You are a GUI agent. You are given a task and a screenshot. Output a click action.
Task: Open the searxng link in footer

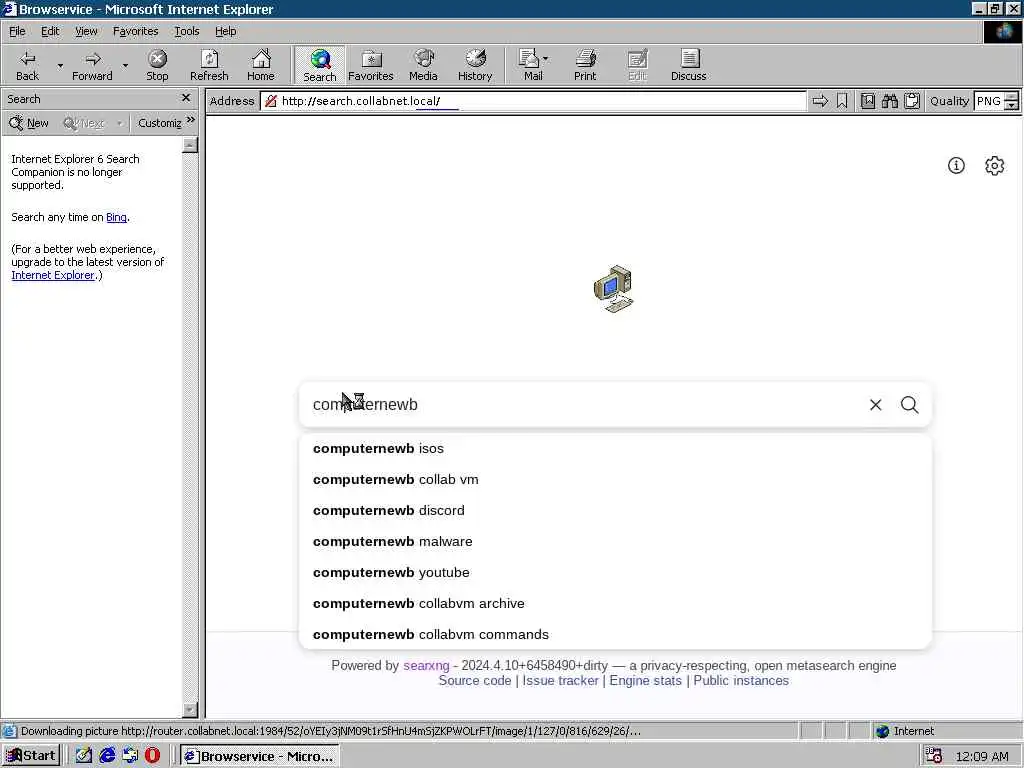[426, 665]
